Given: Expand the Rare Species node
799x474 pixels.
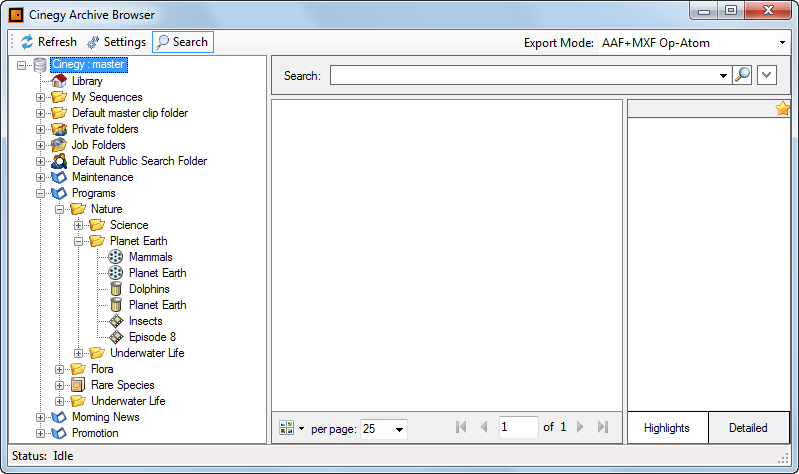Looking at the screenshot, I should (x=60, y=385).
